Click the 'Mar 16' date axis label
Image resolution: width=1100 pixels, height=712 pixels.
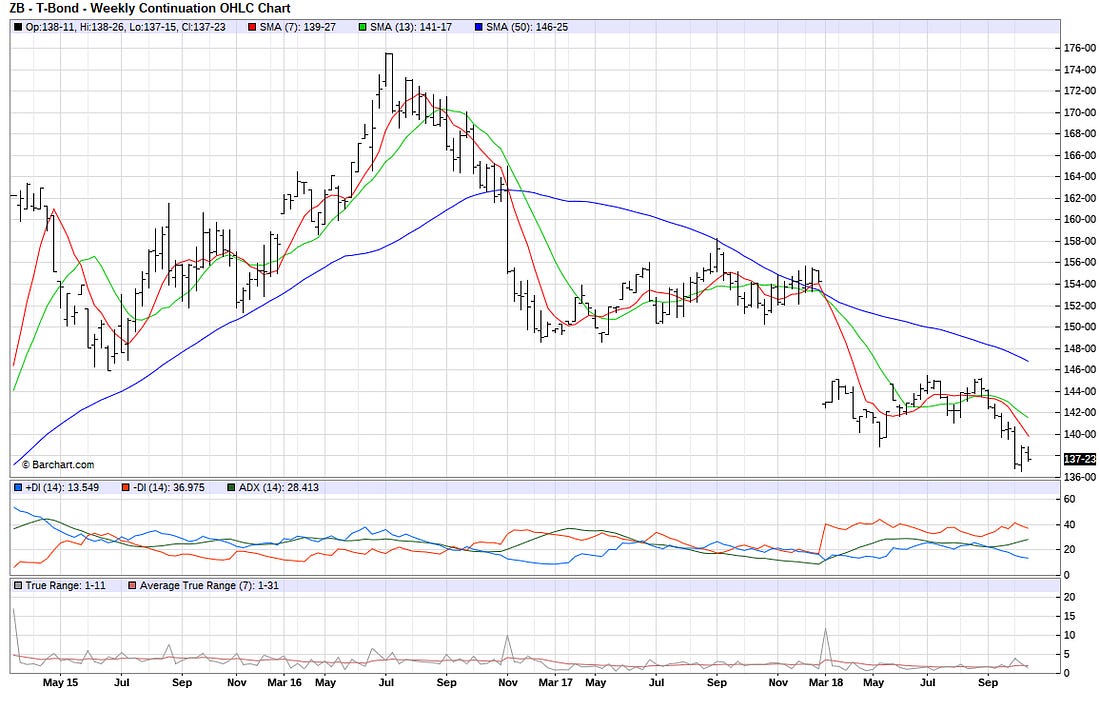tap(285, 683)
